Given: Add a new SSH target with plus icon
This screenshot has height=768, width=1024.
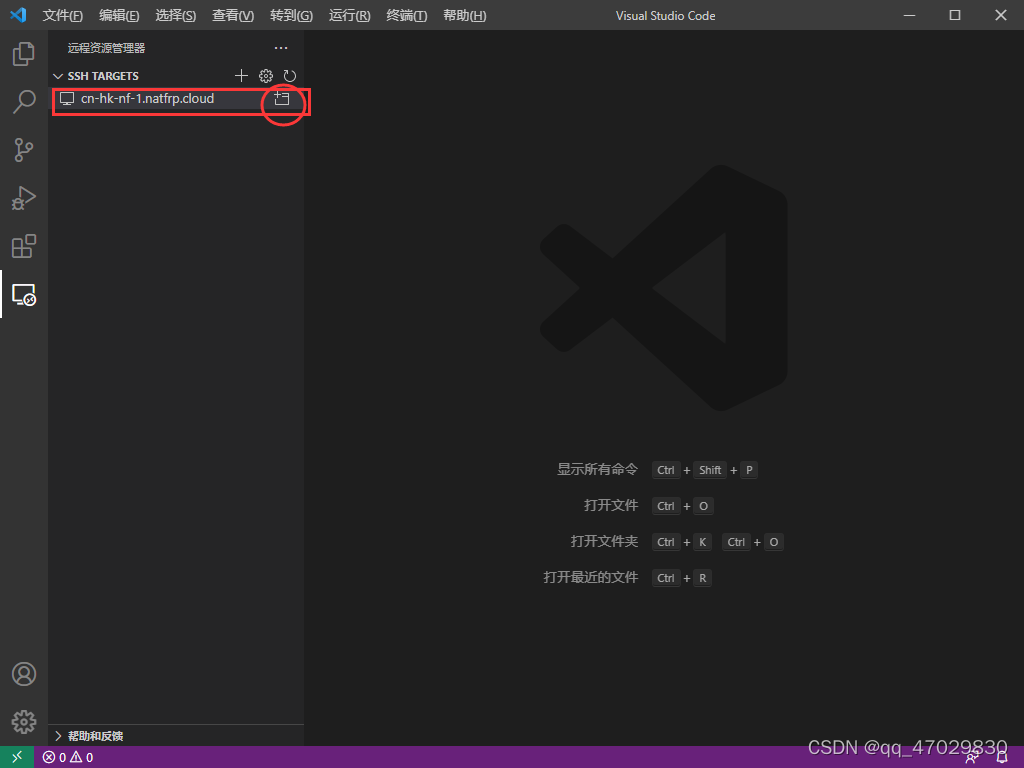Looking at the screenshot, I should tap(241, 76).
